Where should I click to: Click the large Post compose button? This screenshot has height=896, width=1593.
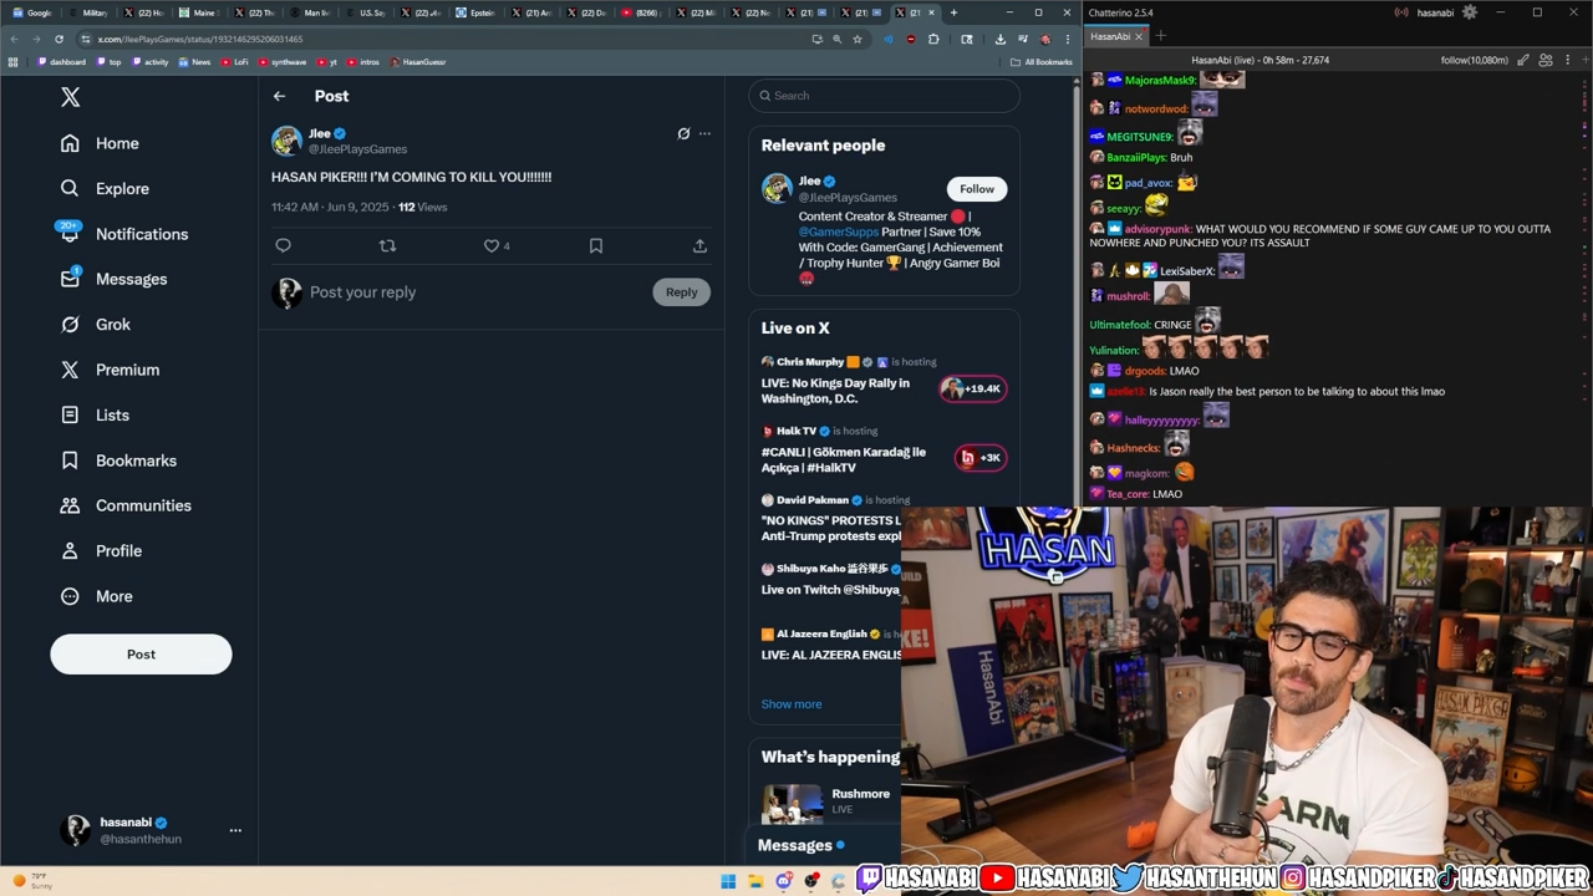click(x=141, y=654)
